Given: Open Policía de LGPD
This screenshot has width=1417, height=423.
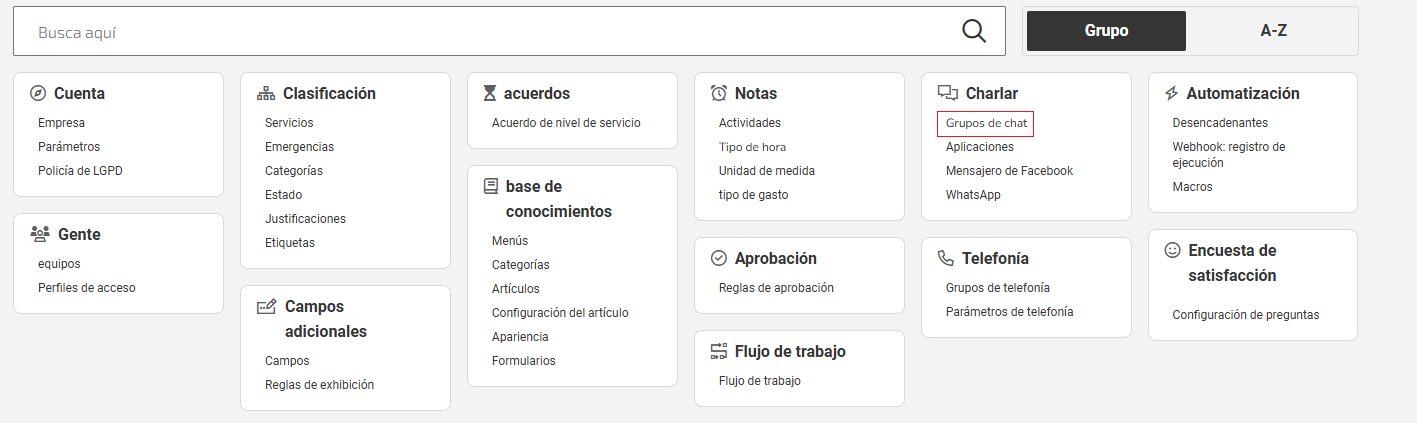Looking at the screenshot, I should 80,171.
